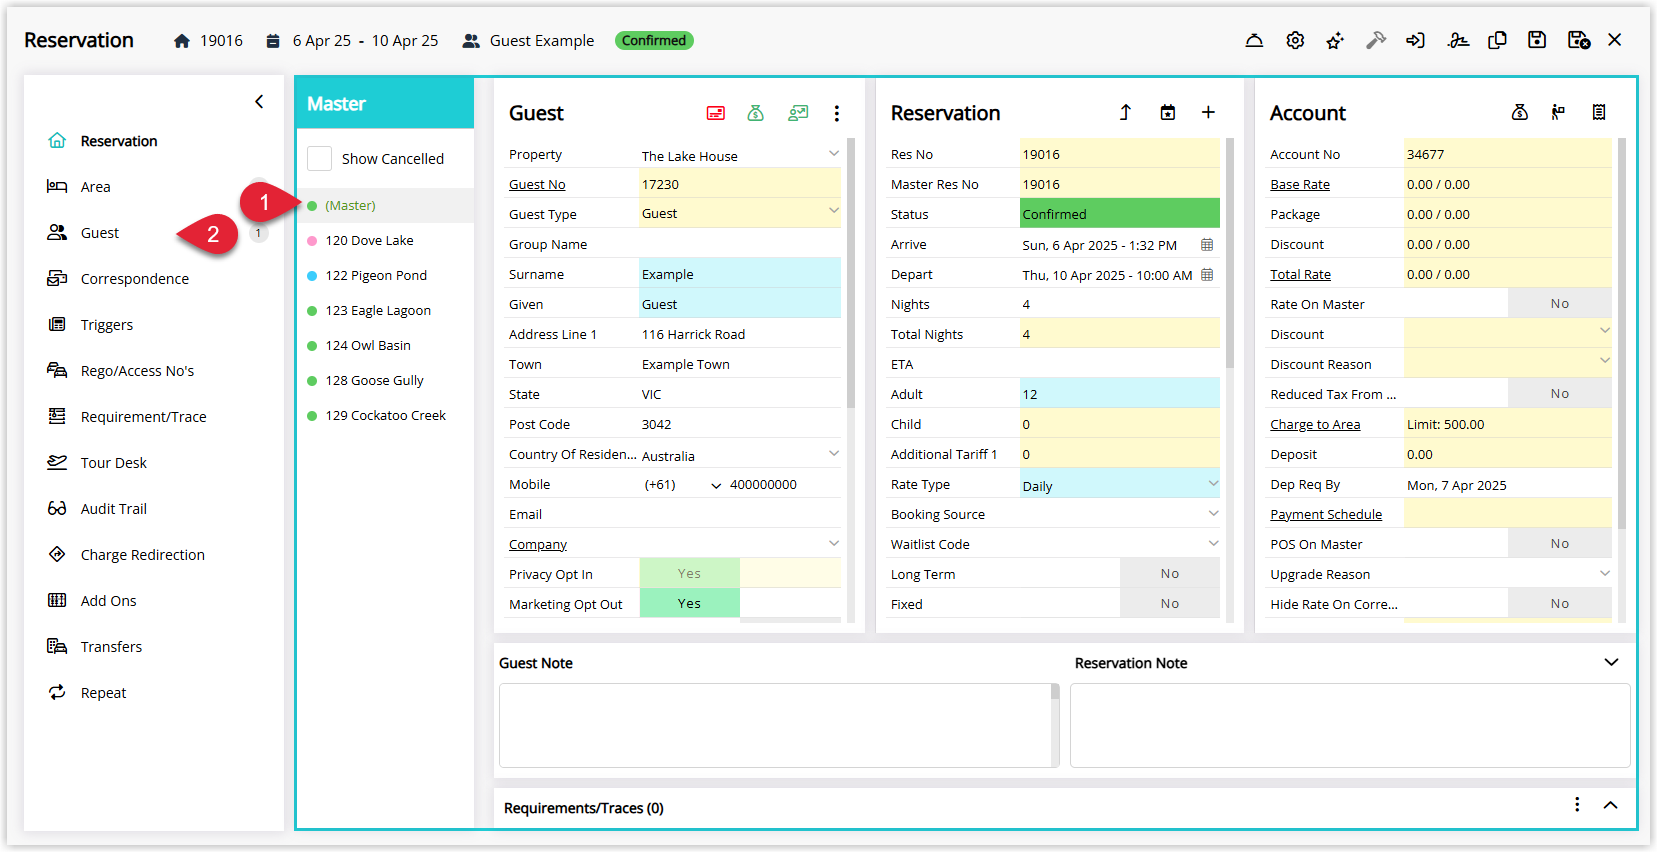
Task: Open the Property dropdown
Action: [x=833, y=153]
